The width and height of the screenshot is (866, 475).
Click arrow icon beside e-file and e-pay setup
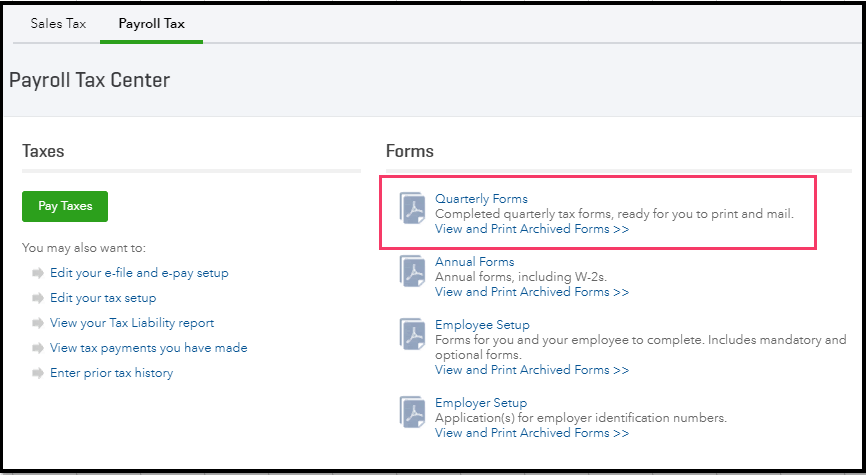pyautogui.click(x=38, y=273)
